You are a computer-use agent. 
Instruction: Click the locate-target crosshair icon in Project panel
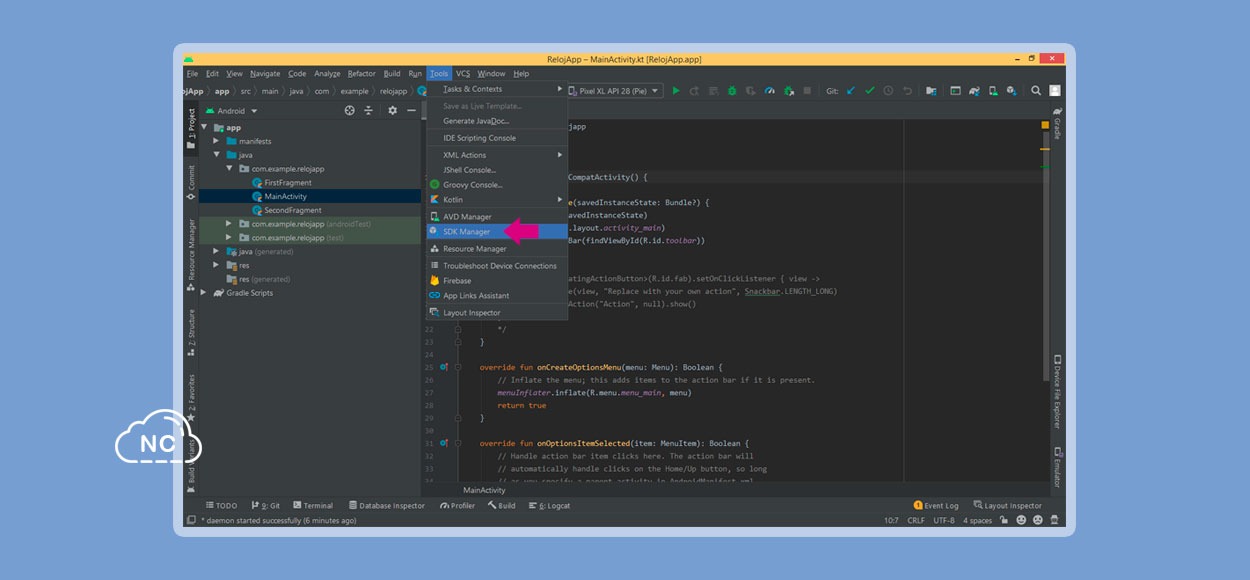[x=349, y=111]
